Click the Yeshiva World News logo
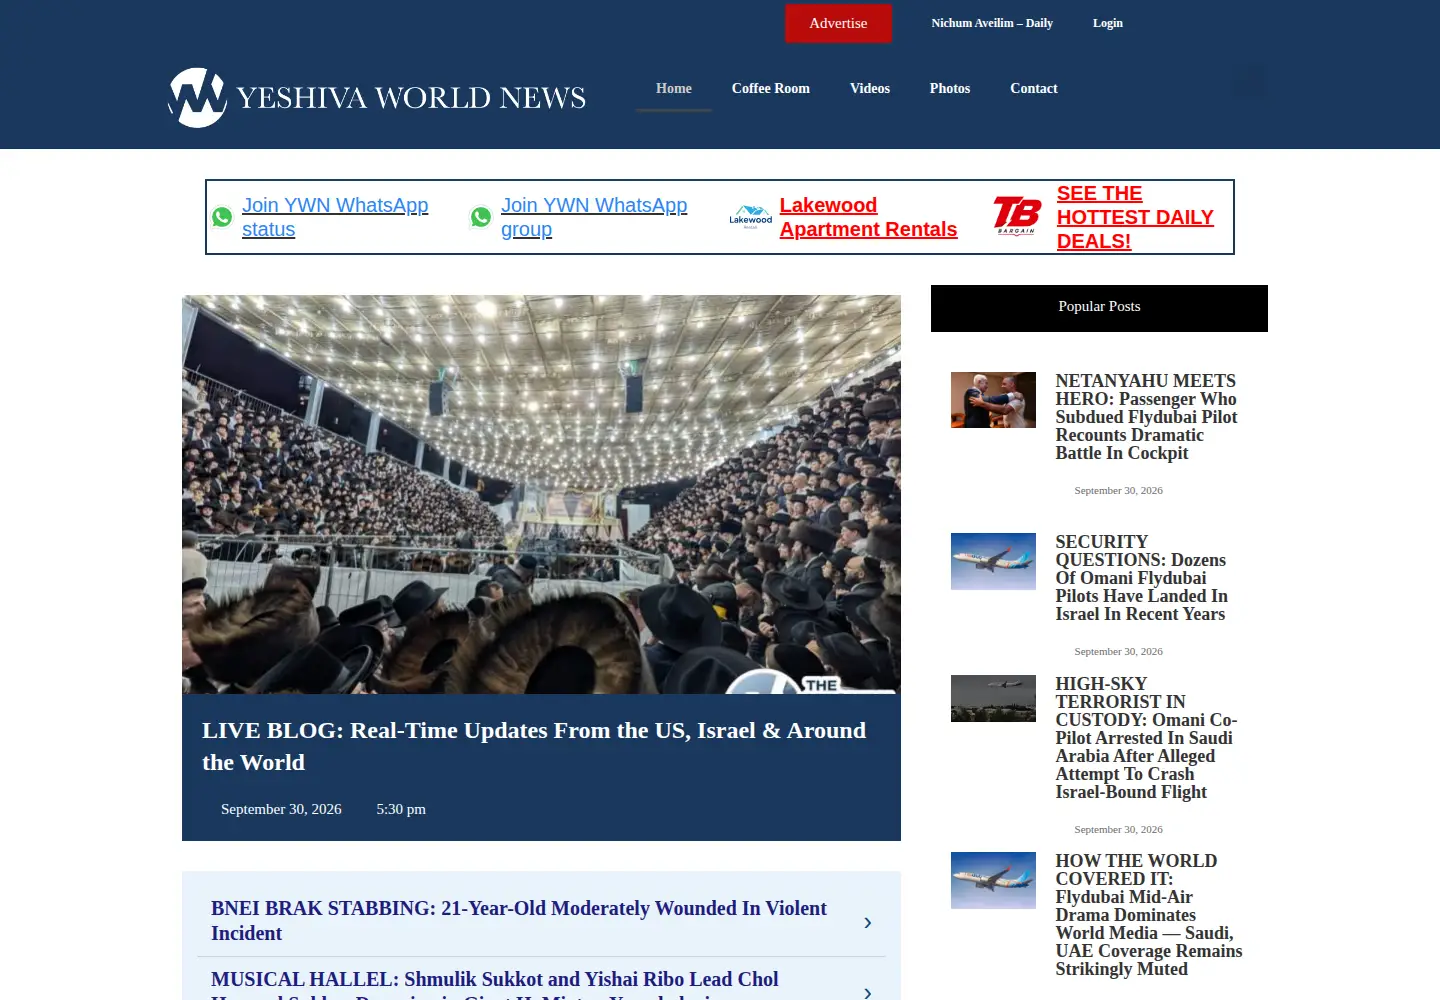1440x1000 pixels. click(x=377, y=97)
